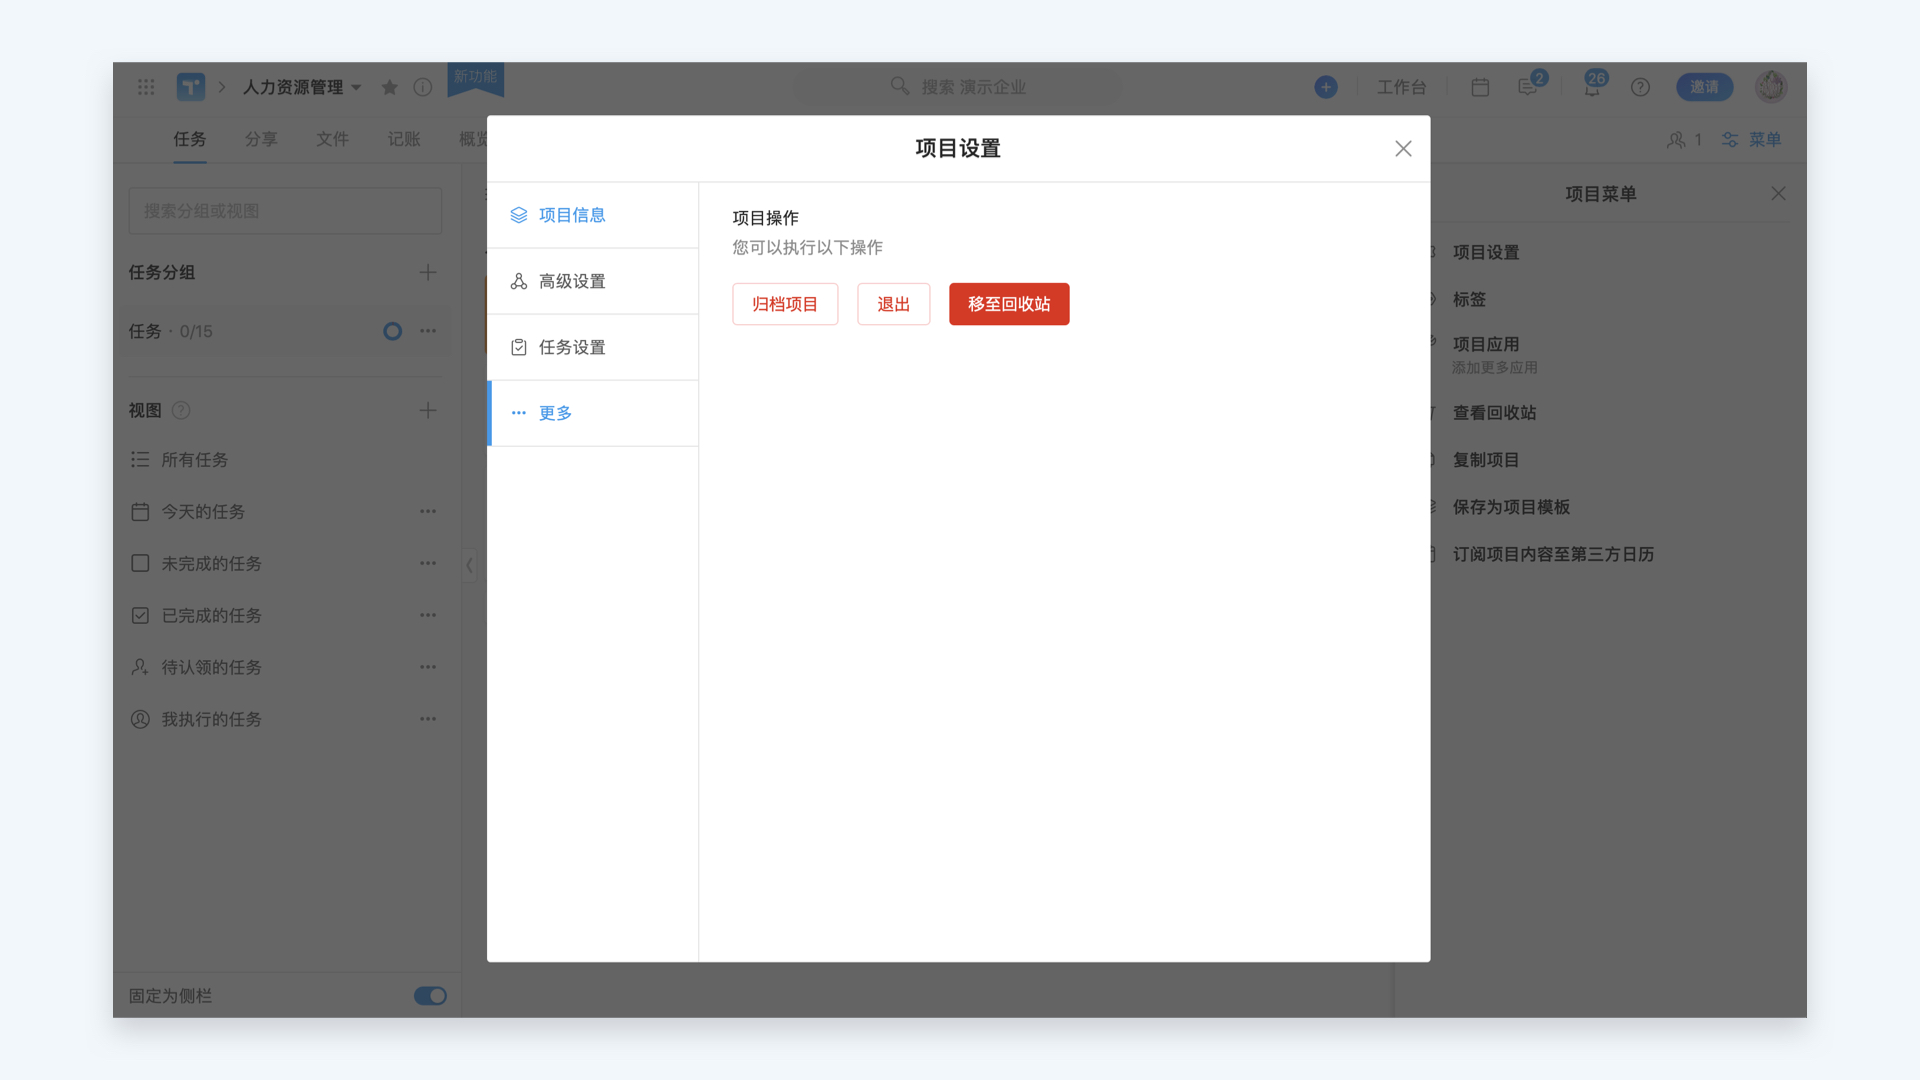
Task: Open the 我执行的任务 view
Action: (x=211, y=719)
